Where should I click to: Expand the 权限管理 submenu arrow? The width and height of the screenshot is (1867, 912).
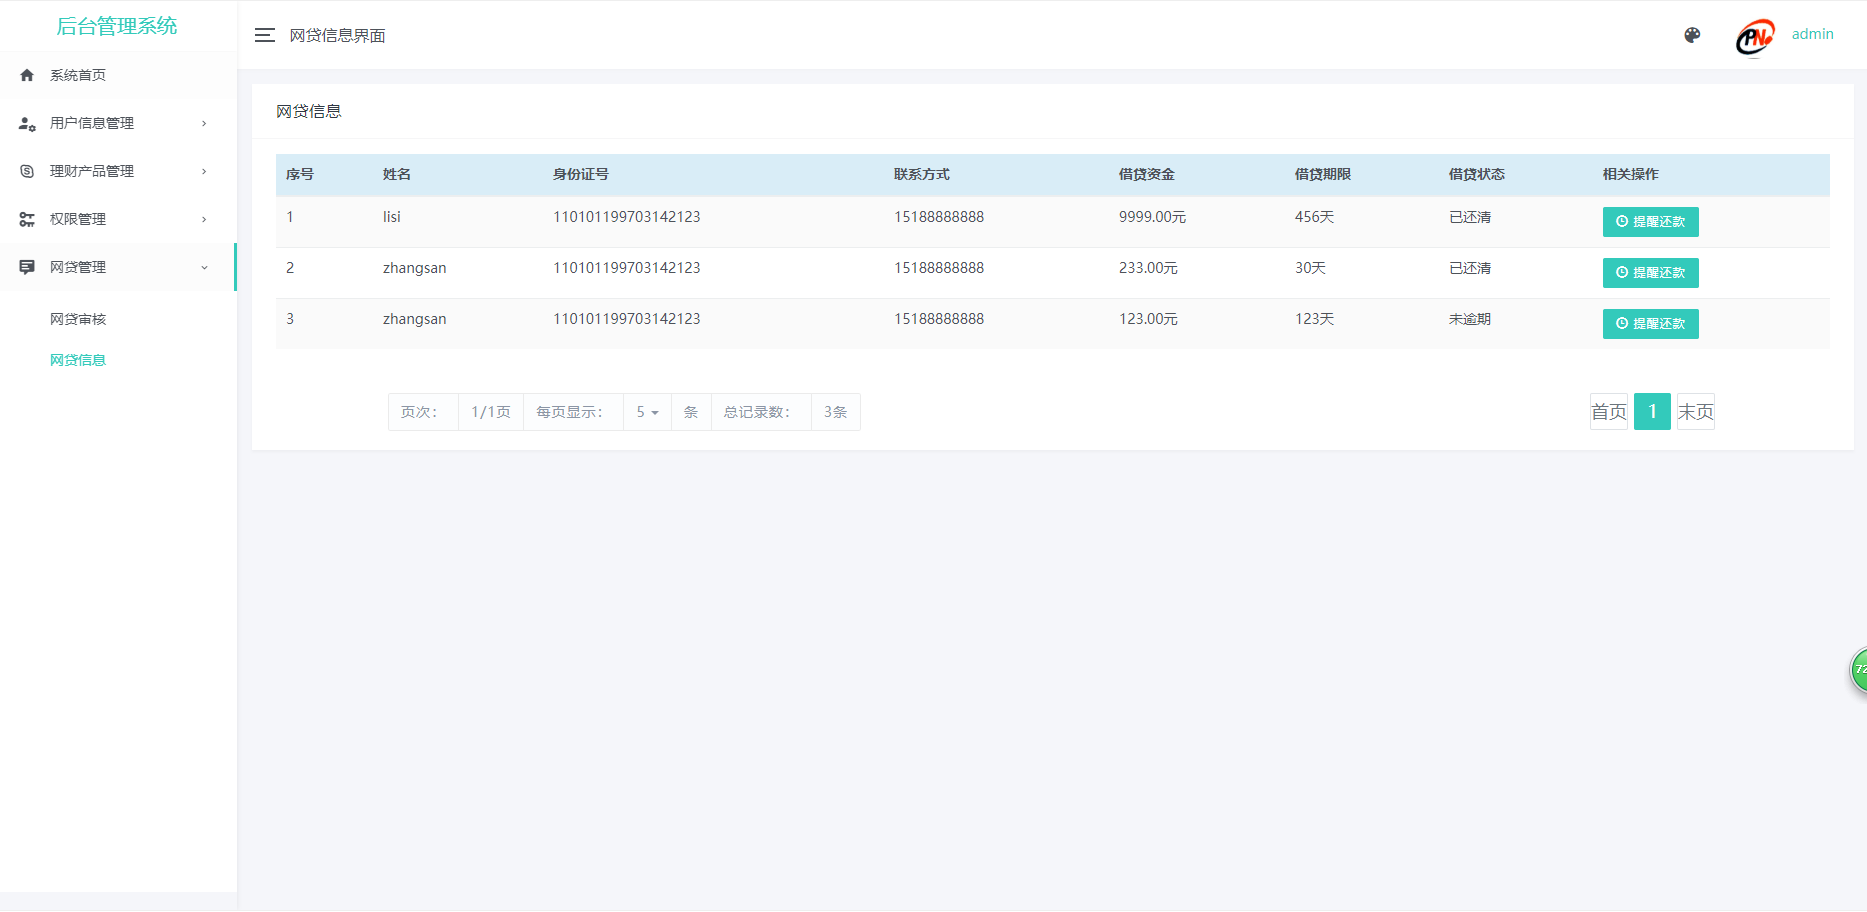204,219
